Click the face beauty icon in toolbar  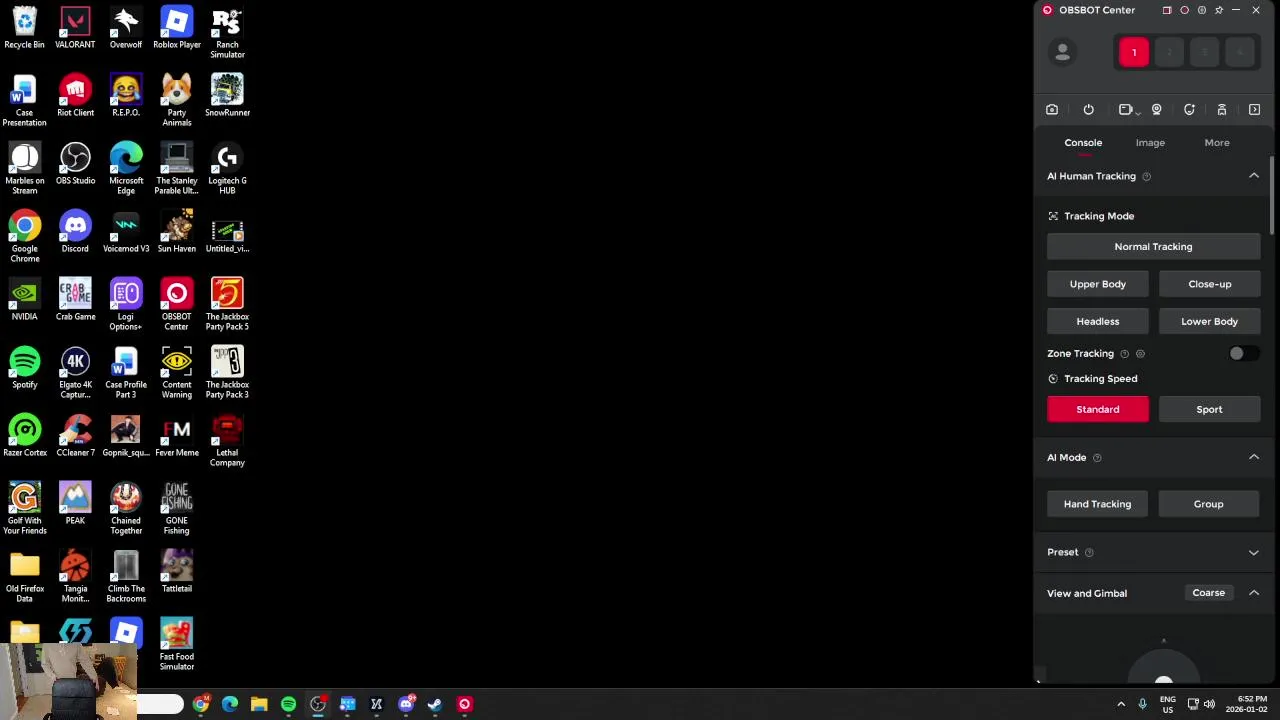point(1189,110)
